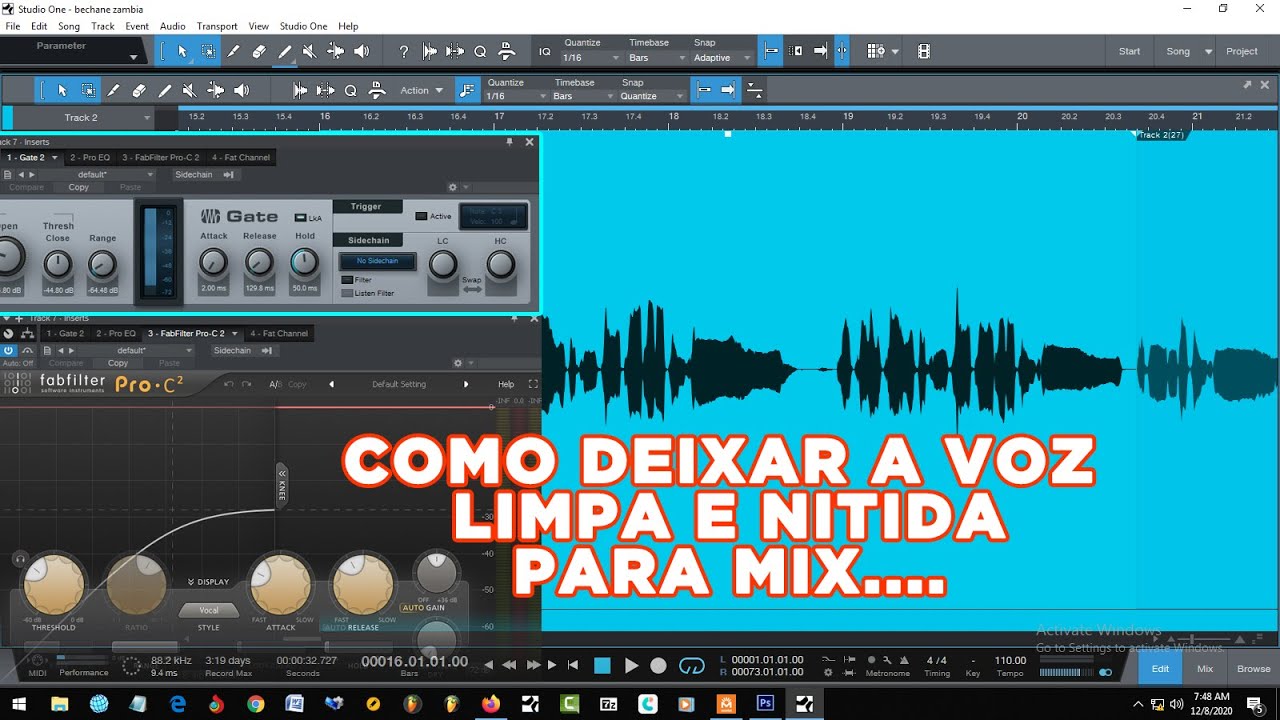Click the Pro-C 2 full screen icon
The width and height of the screenshot is (1280, 720).
point(533,384)
